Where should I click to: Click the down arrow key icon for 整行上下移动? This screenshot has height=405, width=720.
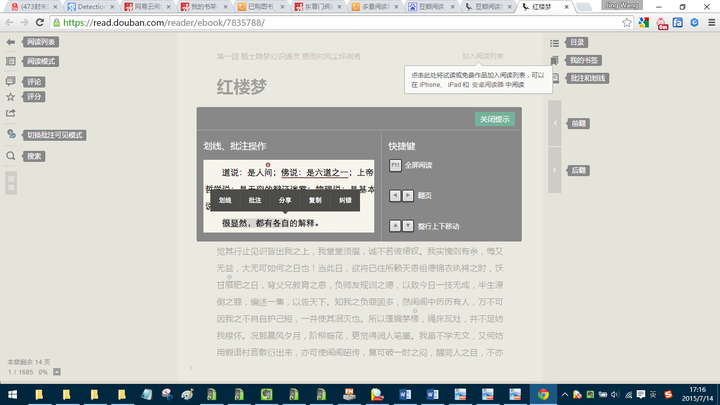pyautogui.click(x=408, y=226)
